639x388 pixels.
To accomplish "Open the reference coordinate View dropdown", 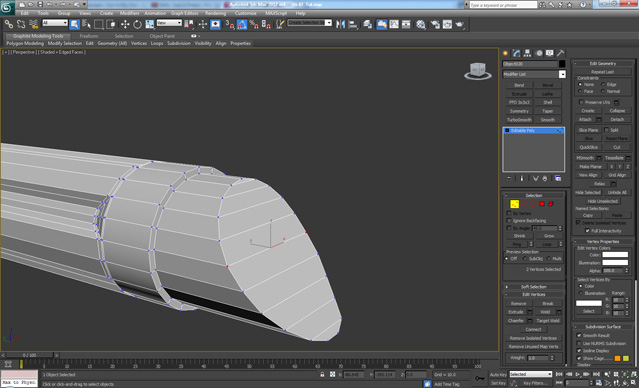I will (169, 23).
